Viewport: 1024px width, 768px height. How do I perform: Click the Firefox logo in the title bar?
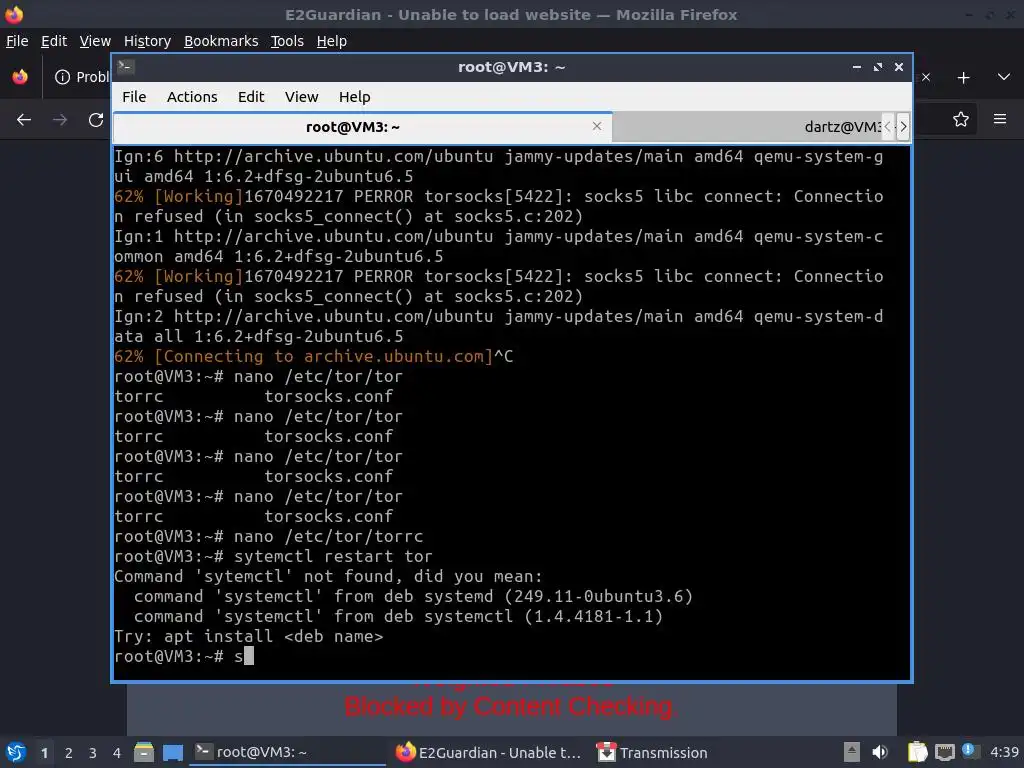(14, 14)
